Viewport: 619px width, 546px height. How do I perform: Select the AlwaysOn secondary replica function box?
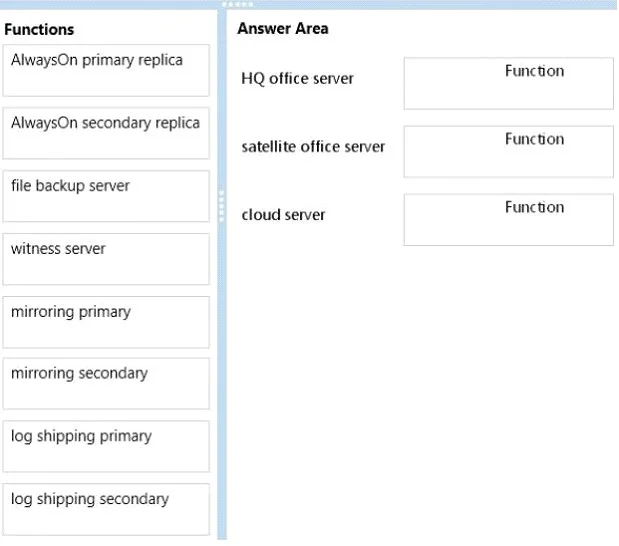click(106, 133)
